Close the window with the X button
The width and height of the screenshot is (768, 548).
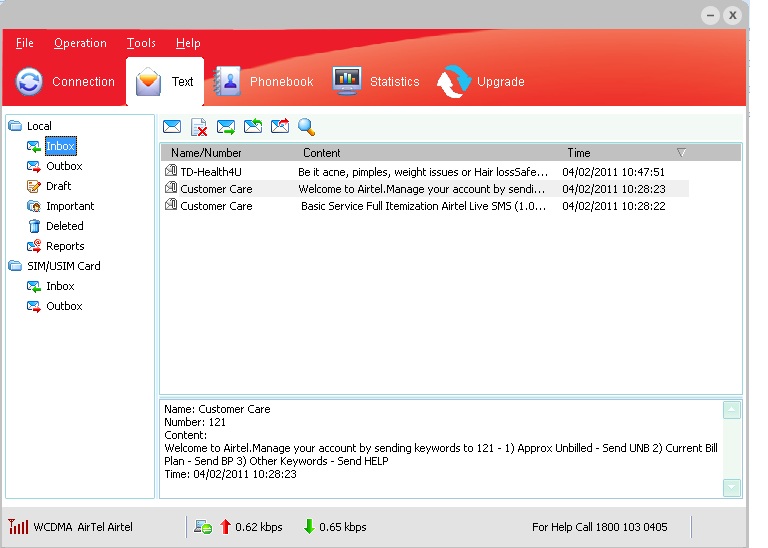point(733,16)
